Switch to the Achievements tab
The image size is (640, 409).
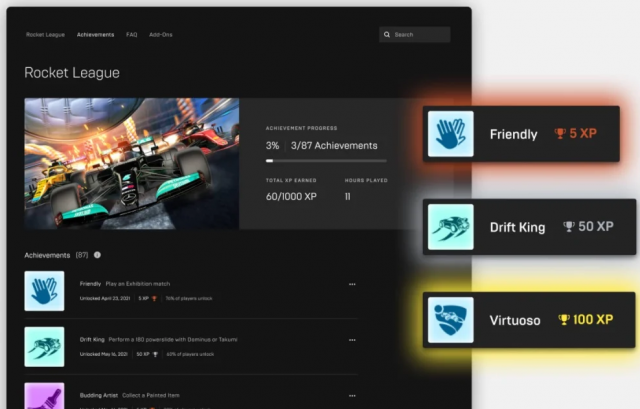[96, 35]
